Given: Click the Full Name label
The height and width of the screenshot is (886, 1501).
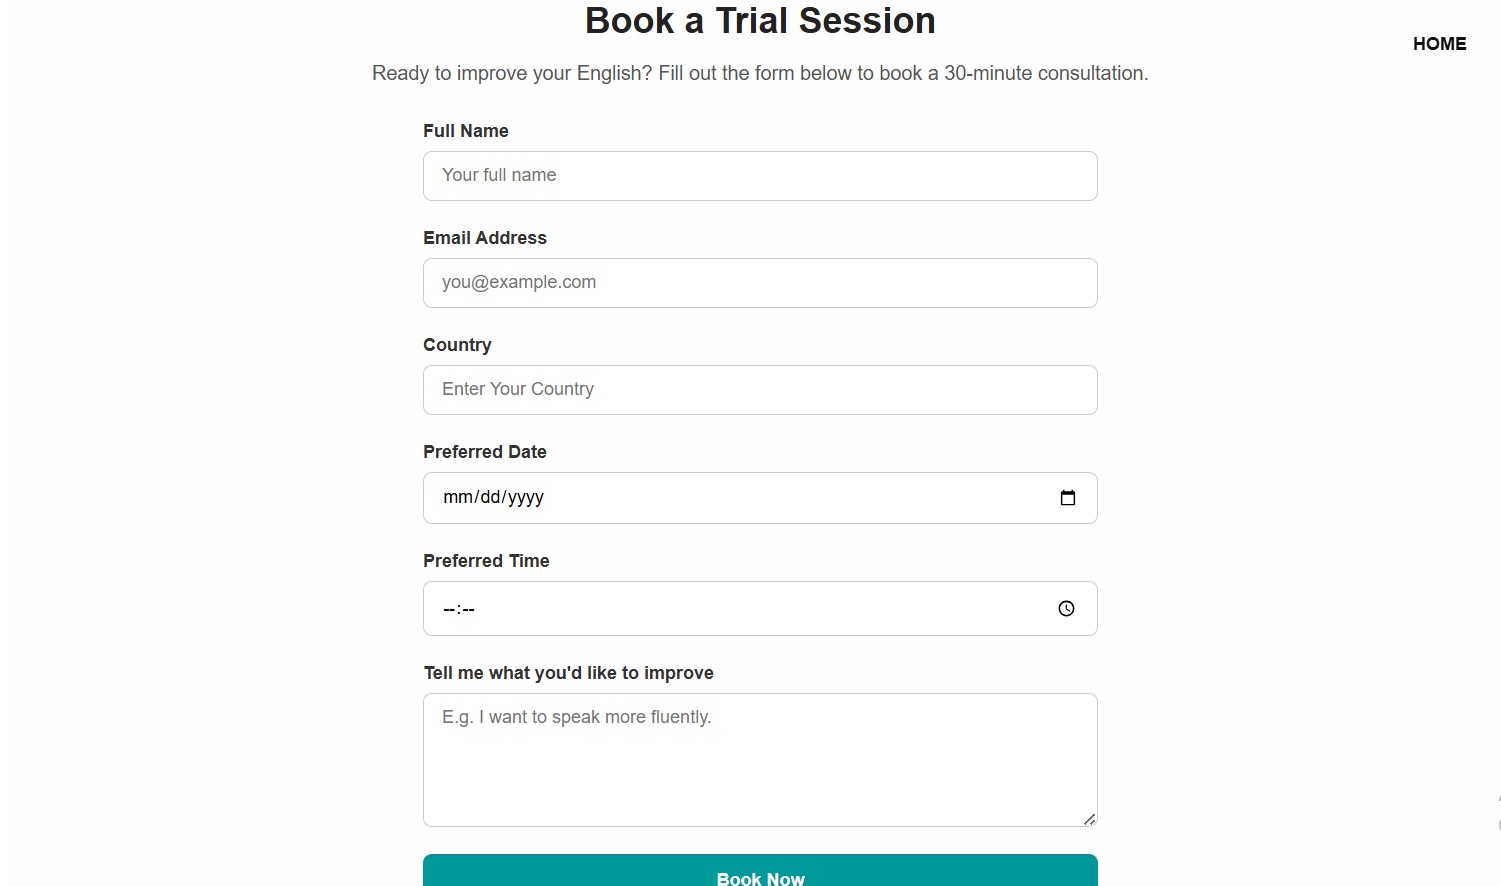Looking at the screenshot, I should [x=466, y=131].
